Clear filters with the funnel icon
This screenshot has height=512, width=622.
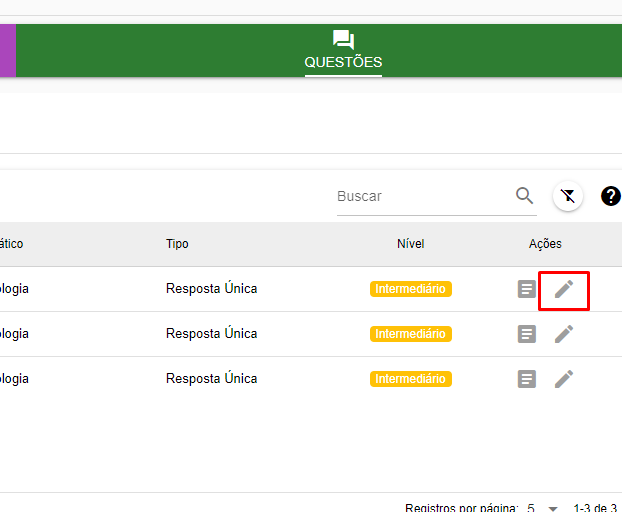pyautogui.click(x=568, y=196)
